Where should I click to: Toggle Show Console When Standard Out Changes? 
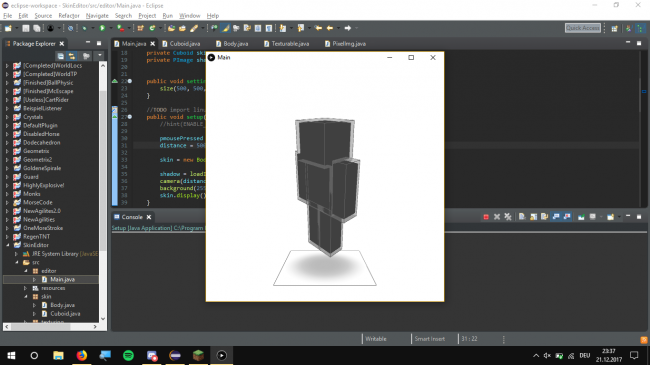pos(556,217)
